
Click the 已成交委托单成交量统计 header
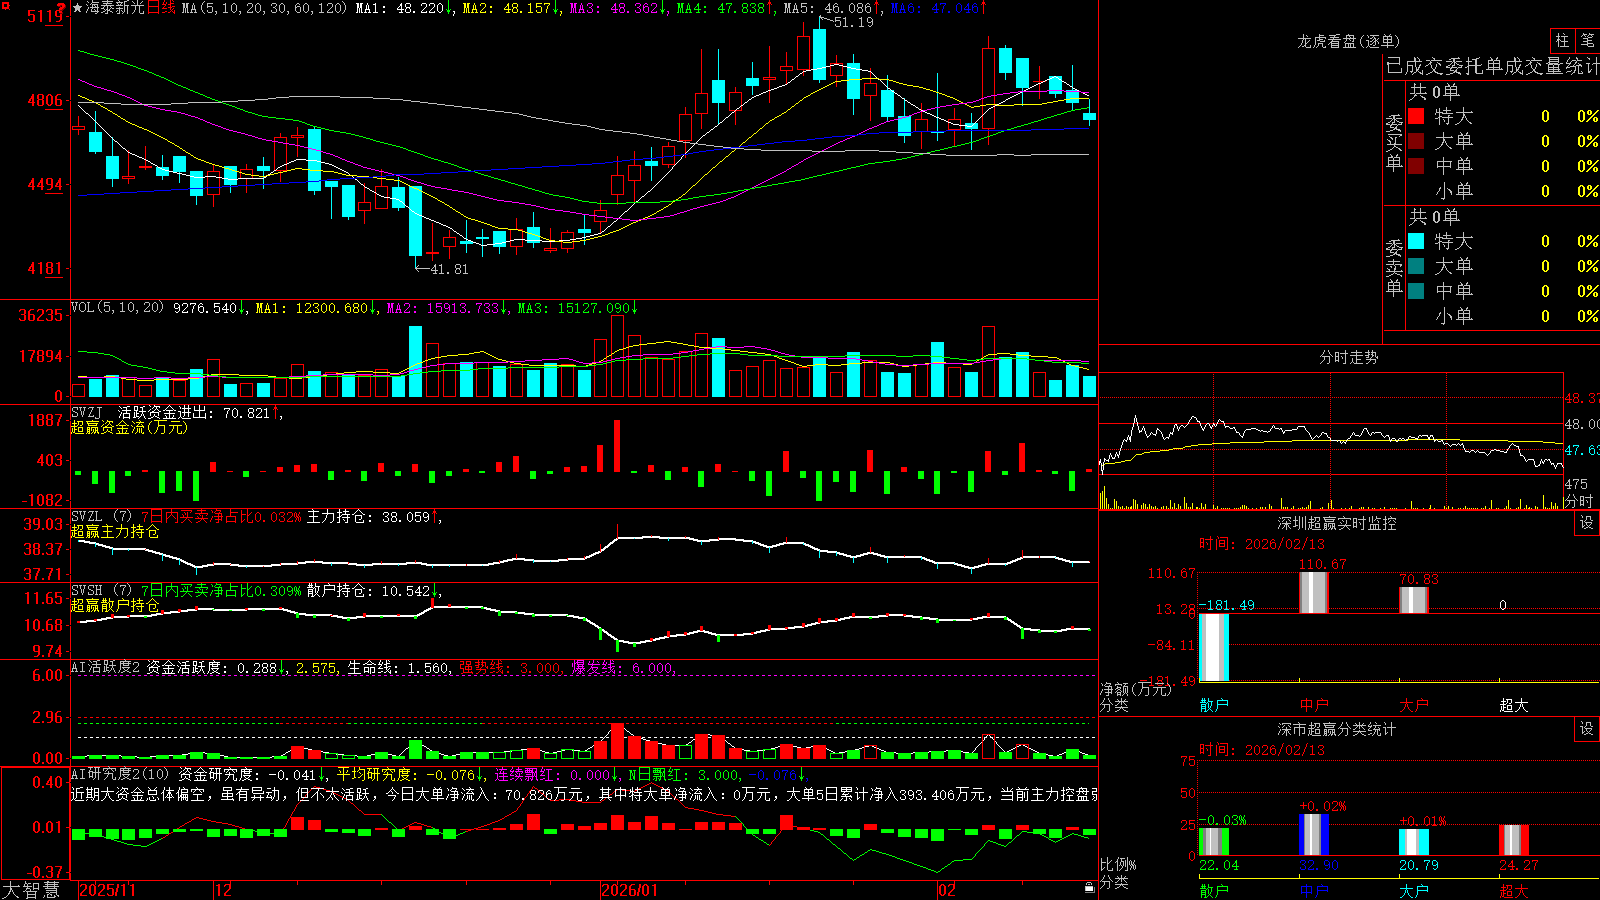(x=1492, y=67)
